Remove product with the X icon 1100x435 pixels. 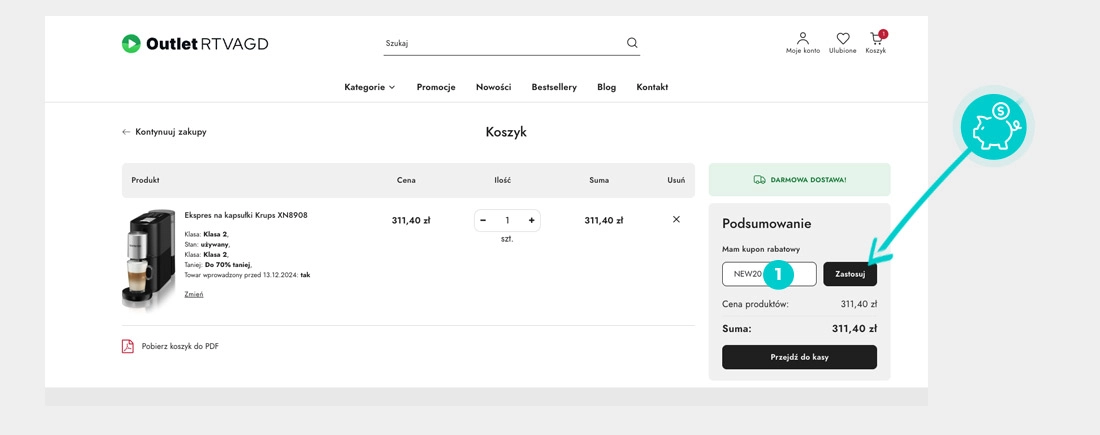pyautogui.click(x=676, y=220)
